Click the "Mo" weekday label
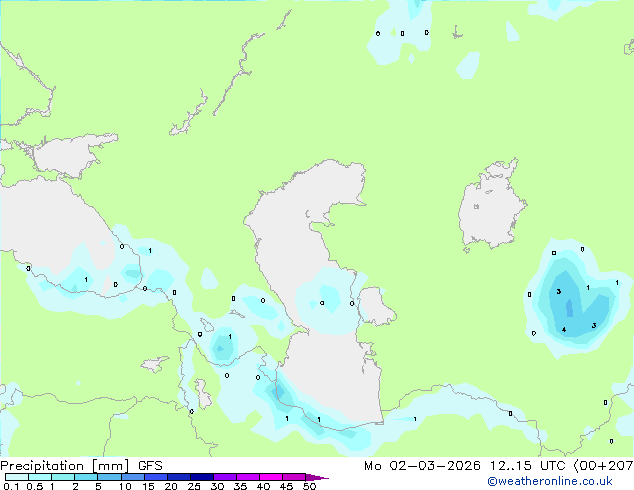The image size is (634, 490). pyautogui.click(x=372, y=466)
